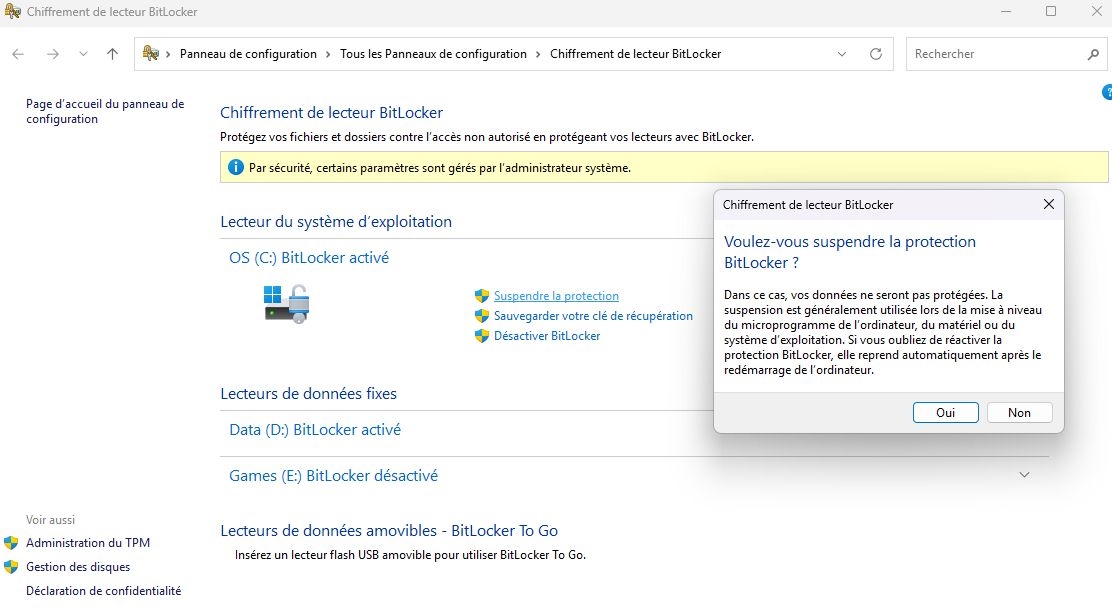Click shield icon next to Administration du TPM
Screen dimensions: 1112x614
point(11,543)
